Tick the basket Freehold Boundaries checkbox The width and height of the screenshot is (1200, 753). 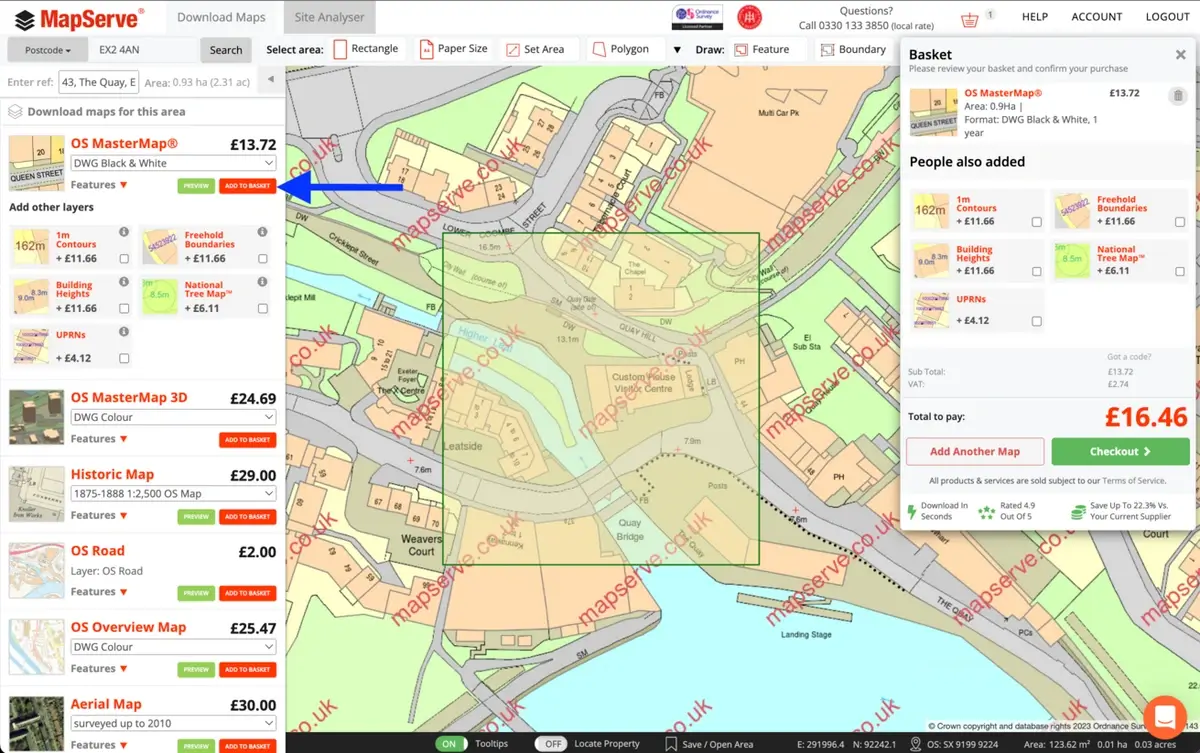[x=1180, y=222]
